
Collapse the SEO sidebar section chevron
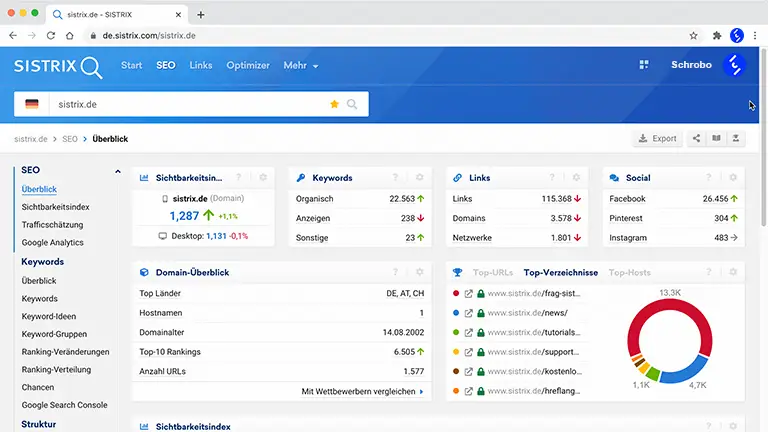[x=118, y=171]
